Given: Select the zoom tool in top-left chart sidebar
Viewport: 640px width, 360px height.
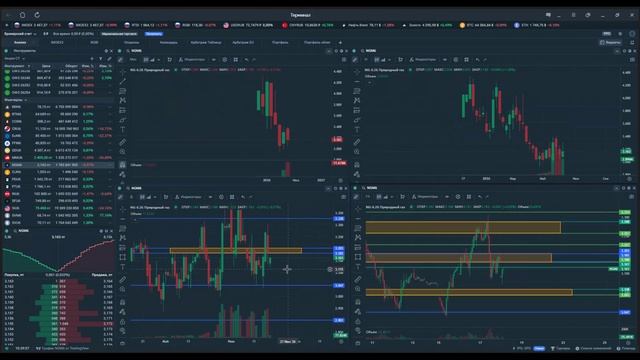Looking at the screenshot, I should (122, 152).
